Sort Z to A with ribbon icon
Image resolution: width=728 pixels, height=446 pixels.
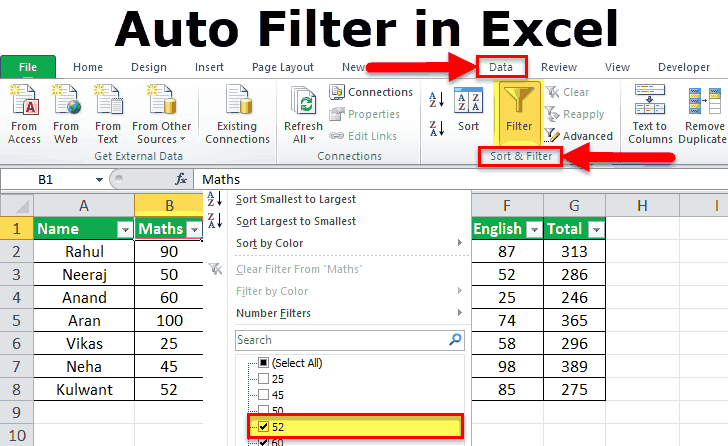[x=436, y=128]
